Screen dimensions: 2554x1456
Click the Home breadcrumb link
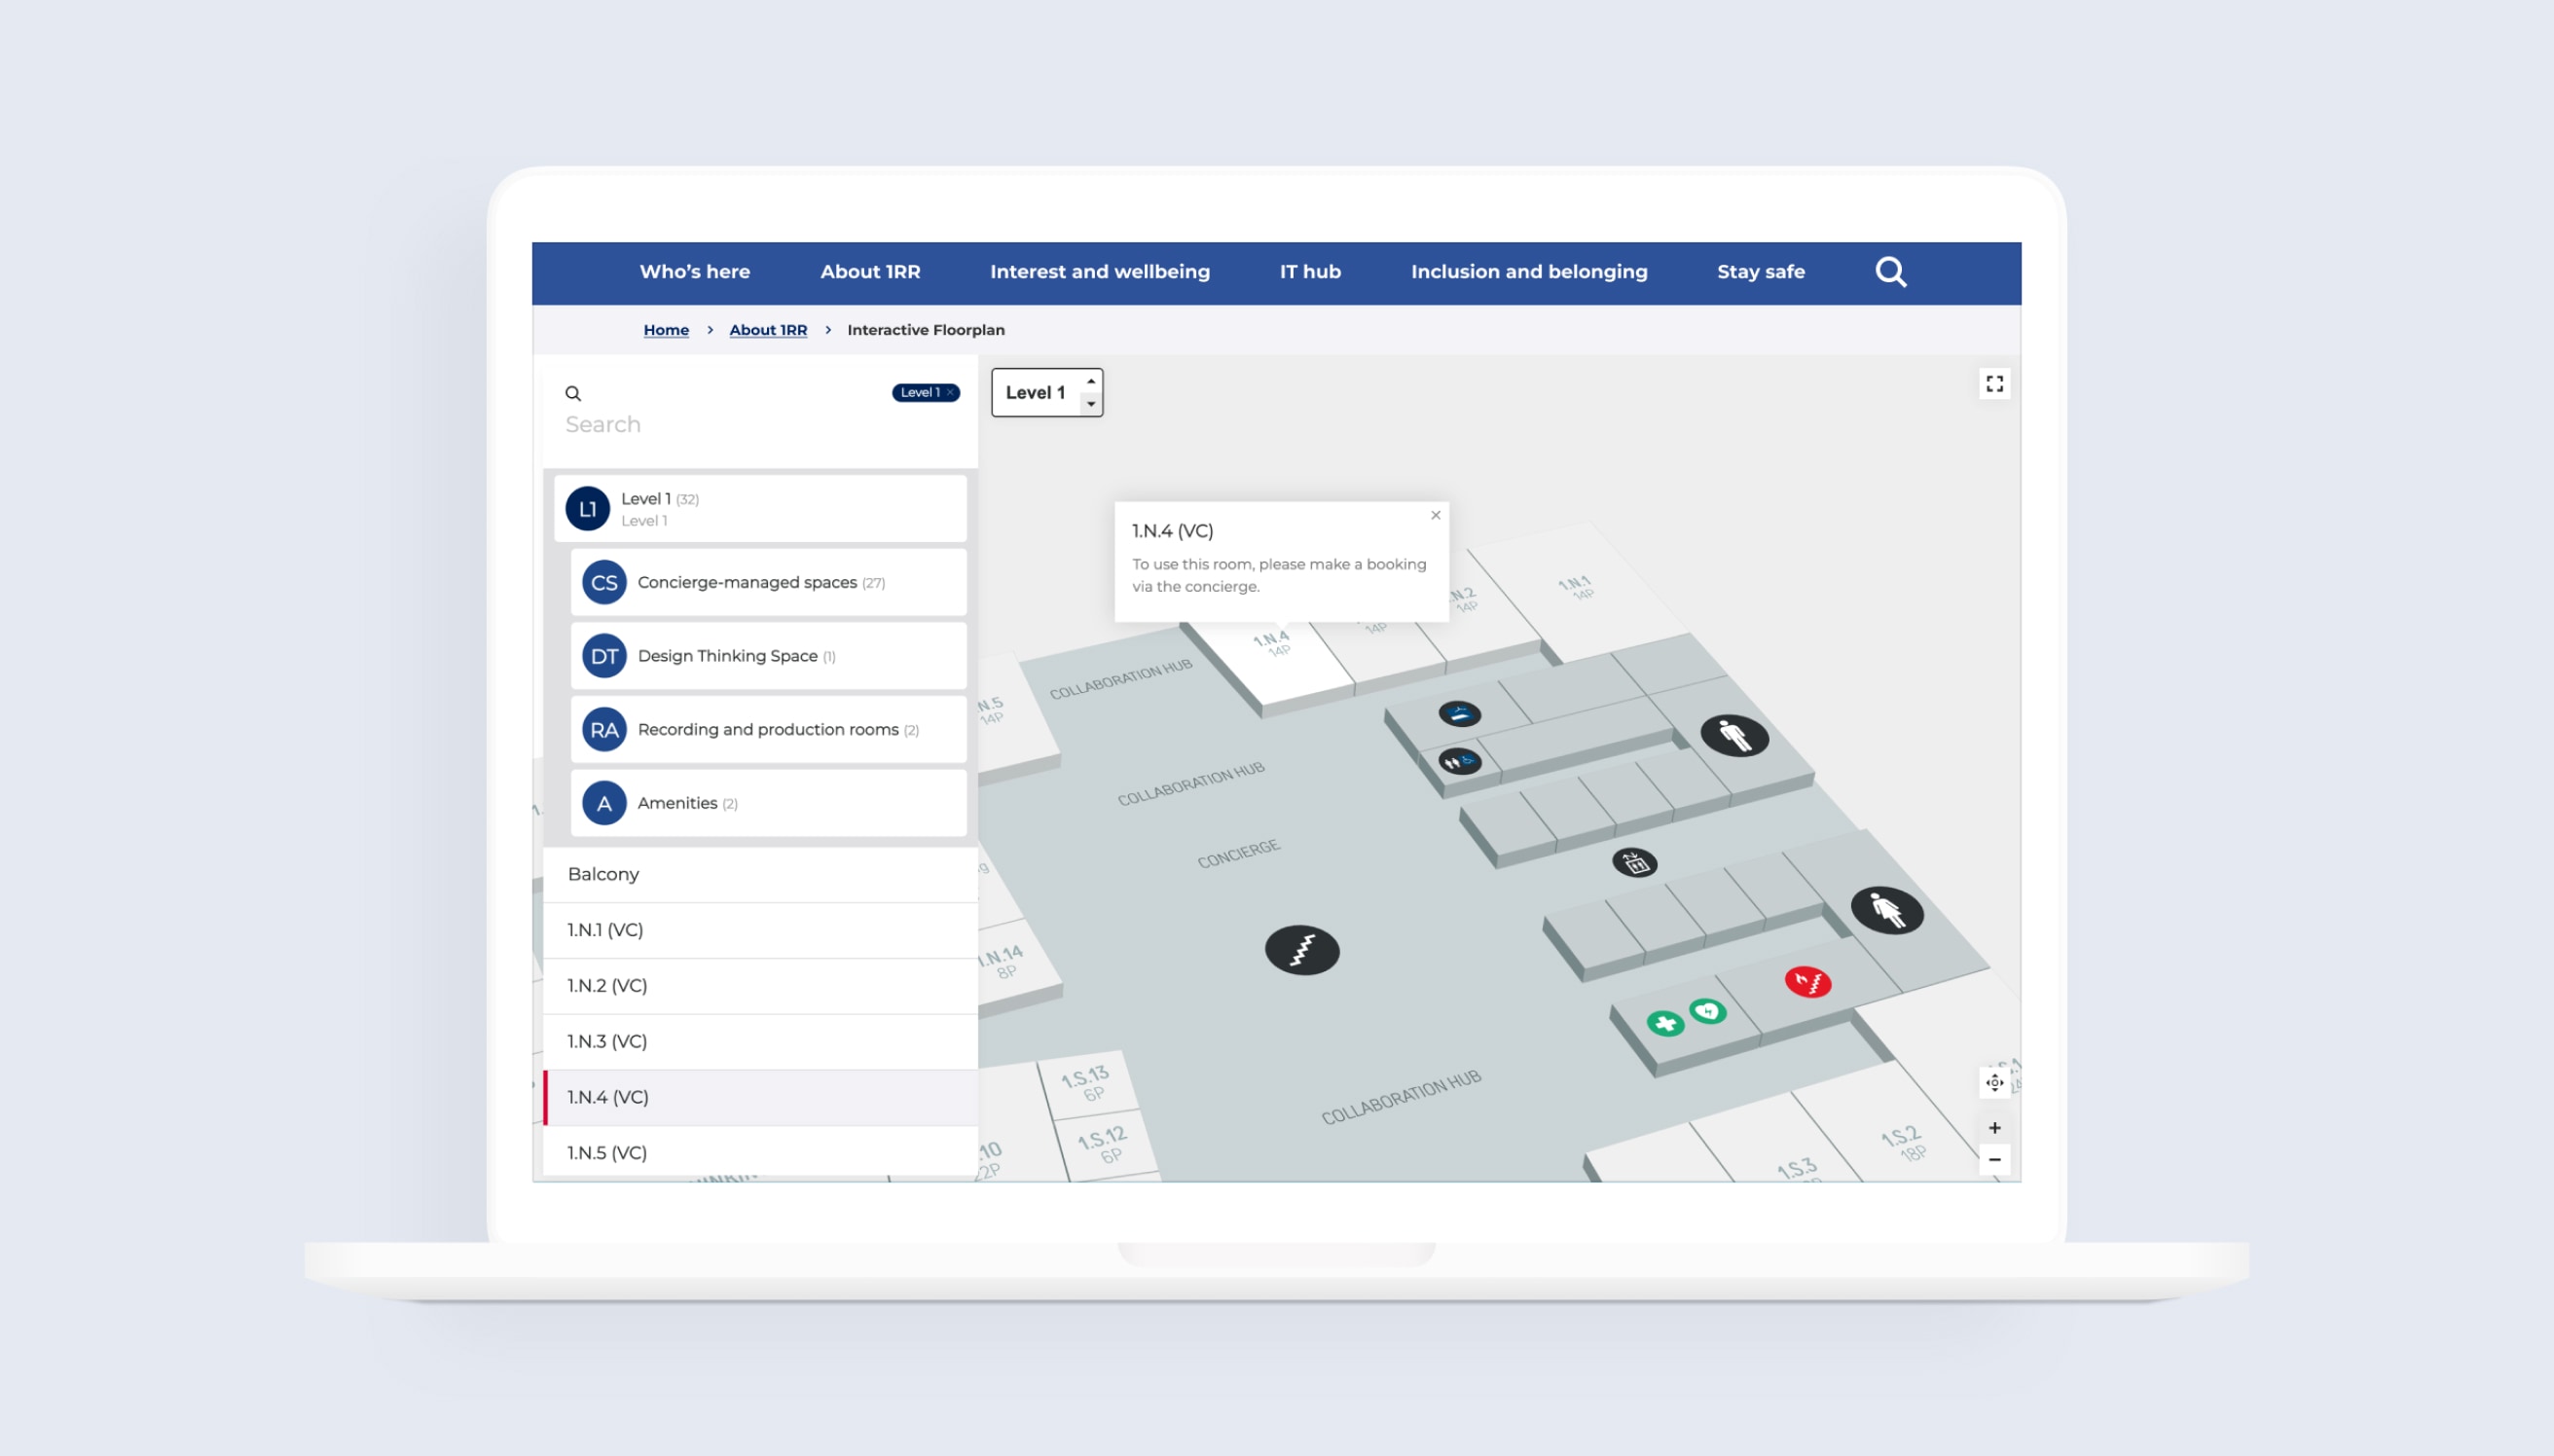pos(665,328)
